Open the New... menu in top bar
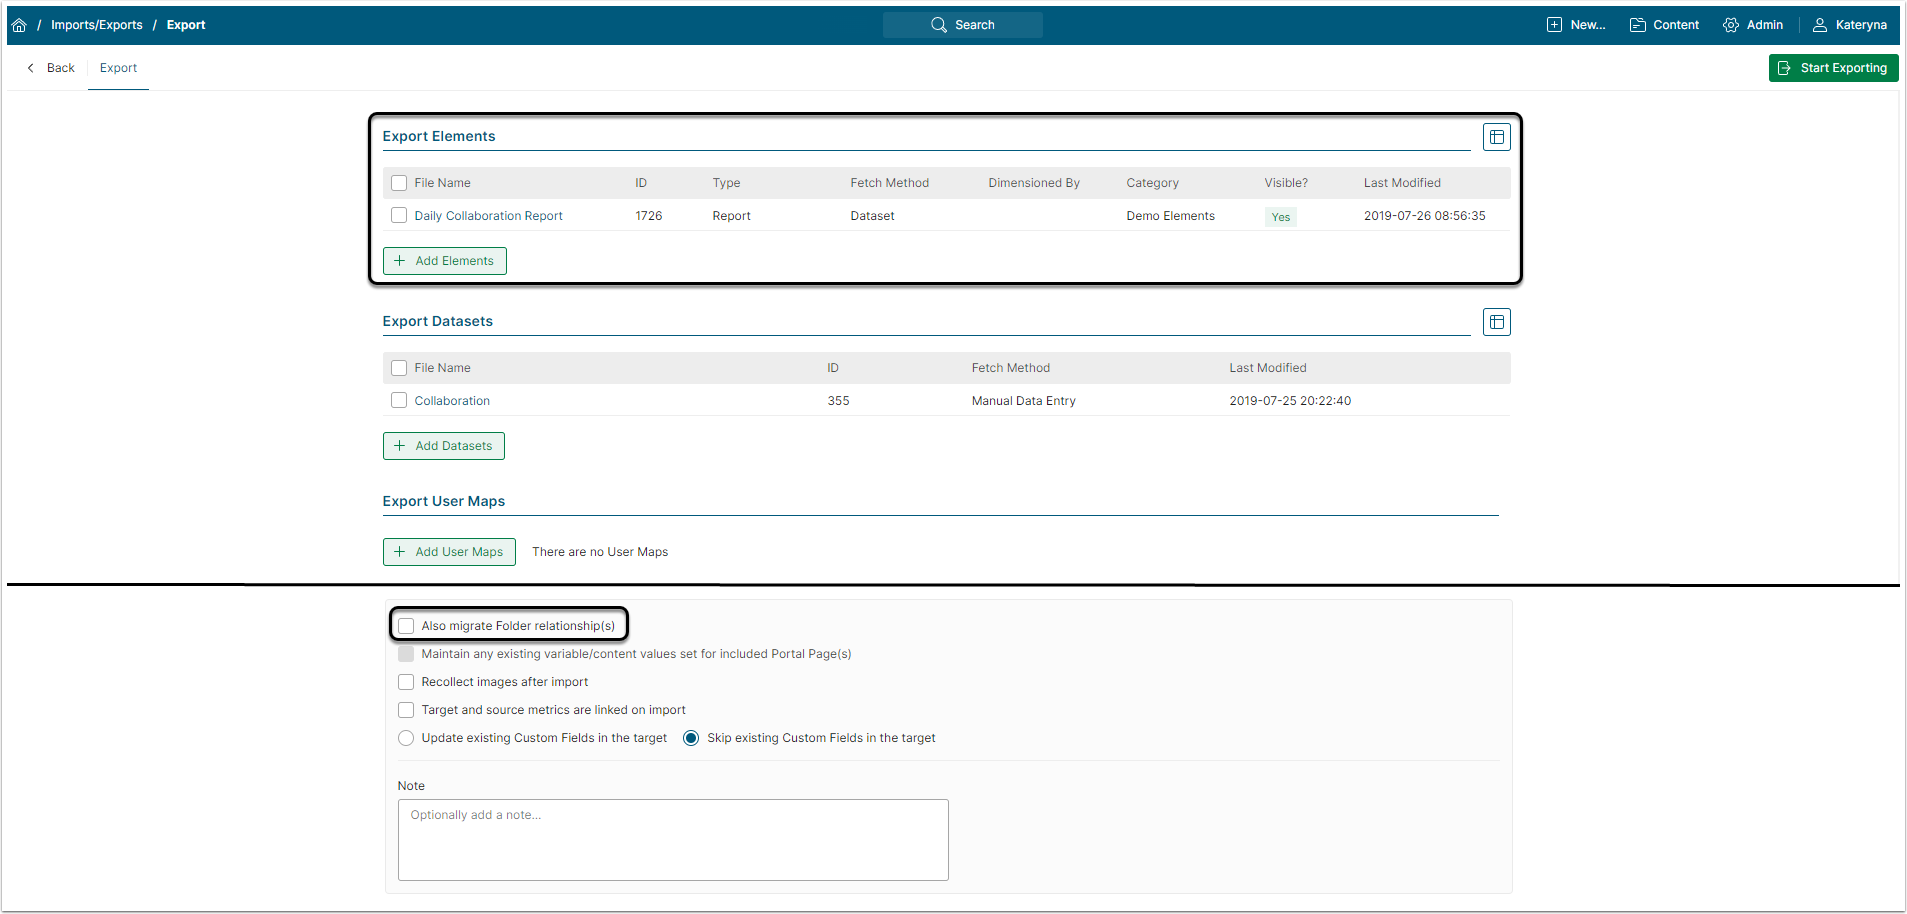 [1576, 25]
